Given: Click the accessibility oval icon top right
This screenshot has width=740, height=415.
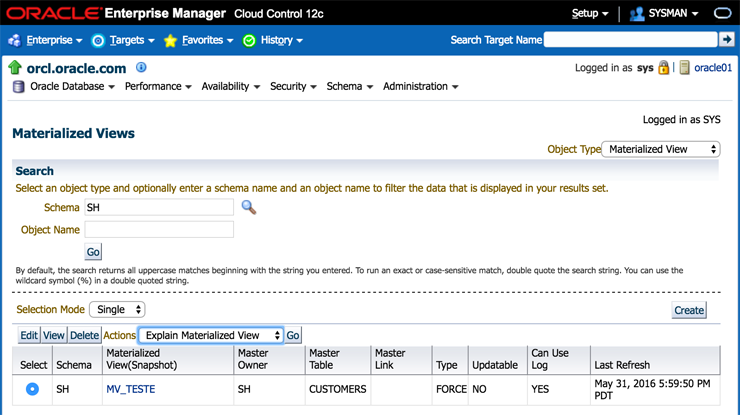Looking at the screenshot, I should tap(723, 14).
